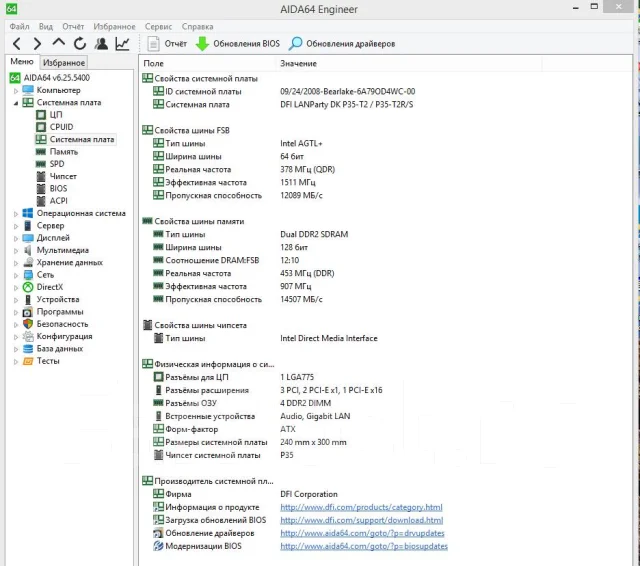The image size is (640, 566).
Task: Click Обновления BIOS green arrow button
Action: [238, 44]
